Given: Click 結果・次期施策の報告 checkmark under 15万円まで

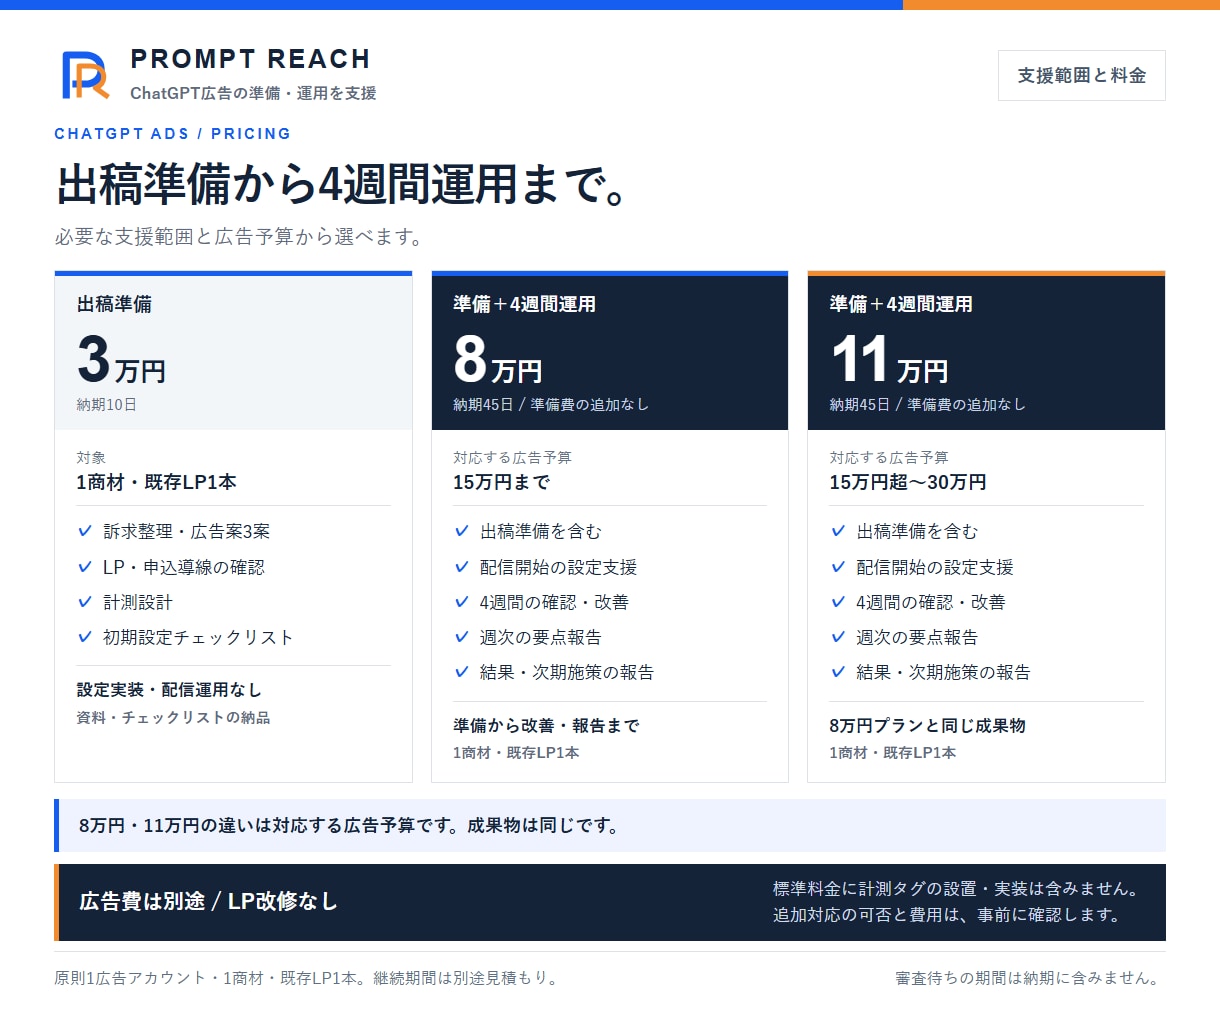Looking at the screenshot, I should tap(462, 672).
